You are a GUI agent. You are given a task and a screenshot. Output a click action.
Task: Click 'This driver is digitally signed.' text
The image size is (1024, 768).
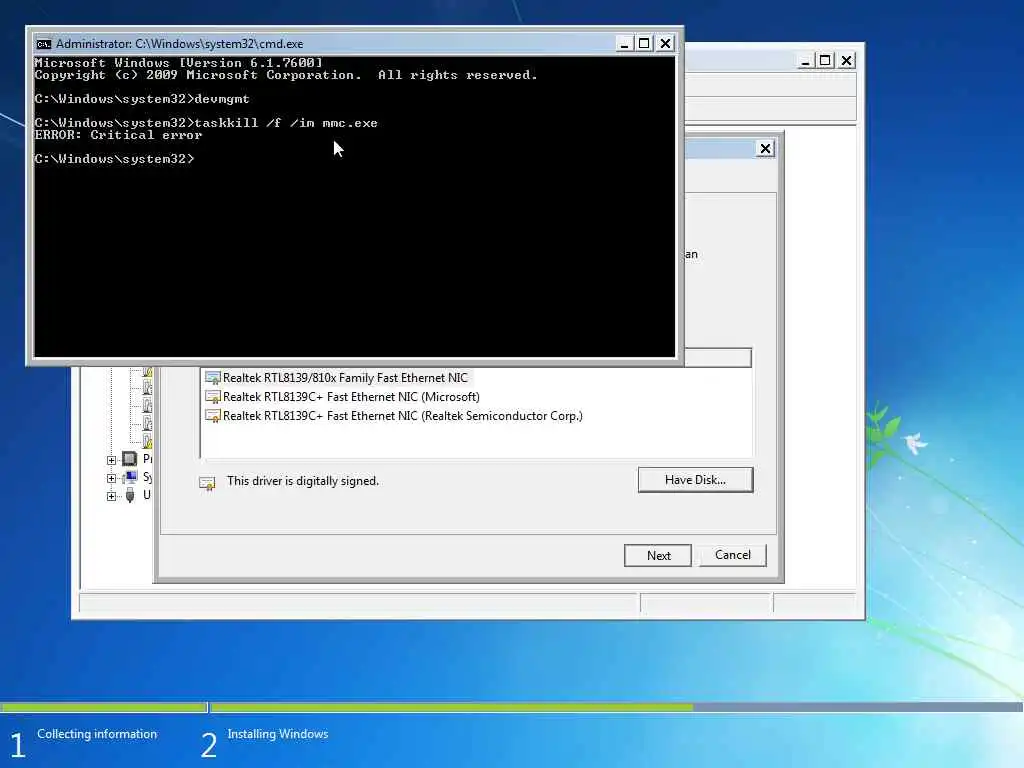point(303,481)
